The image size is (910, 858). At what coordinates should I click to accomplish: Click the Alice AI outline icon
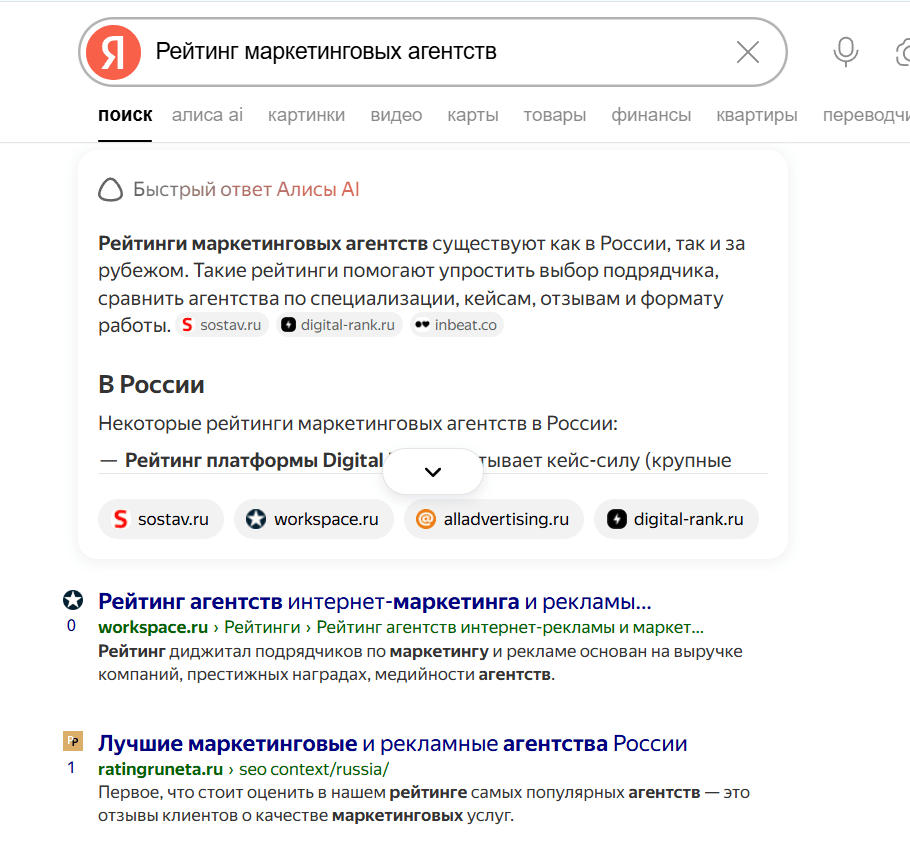[111, 190]
